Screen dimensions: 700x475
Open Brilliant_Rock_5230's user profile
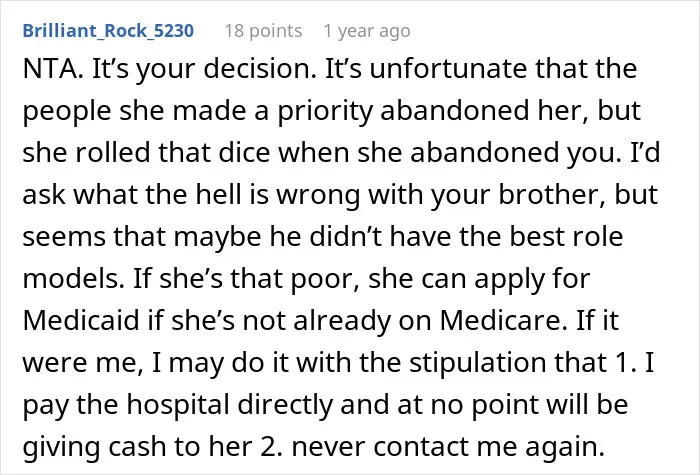pos(108,31)
